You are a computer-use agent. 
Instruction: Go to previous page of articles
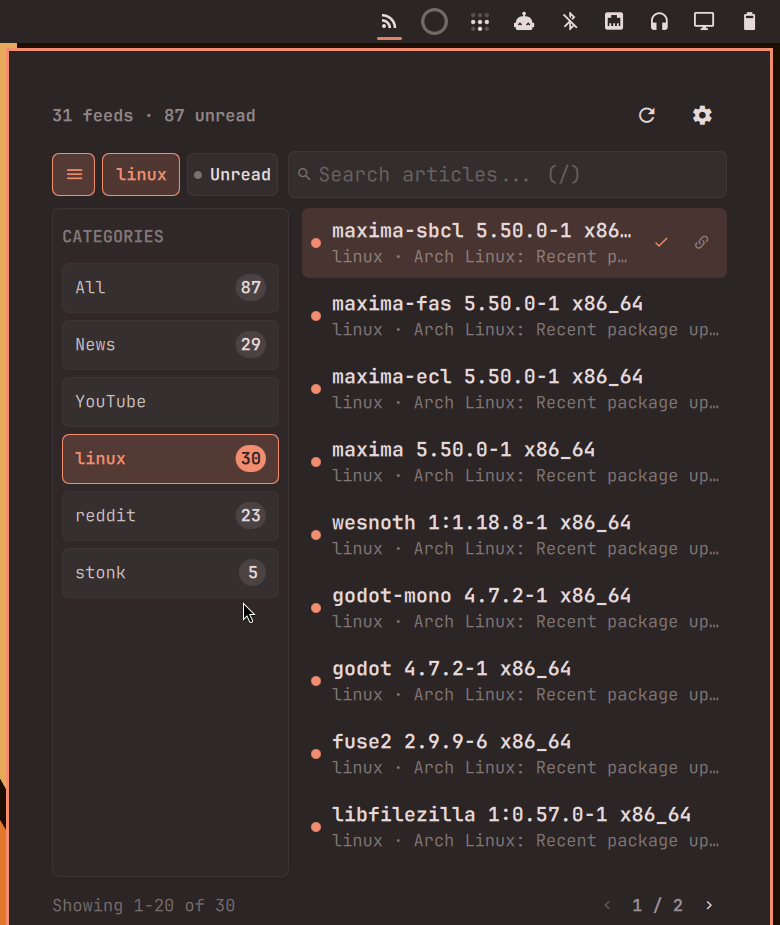pyautogui.click(x=607, y=905)
